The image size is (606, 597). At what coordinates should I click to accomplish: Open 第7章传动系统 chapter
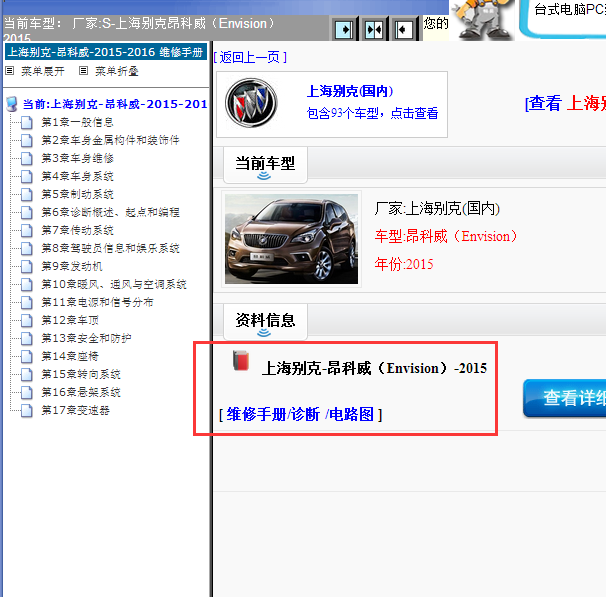pos(77,230)
